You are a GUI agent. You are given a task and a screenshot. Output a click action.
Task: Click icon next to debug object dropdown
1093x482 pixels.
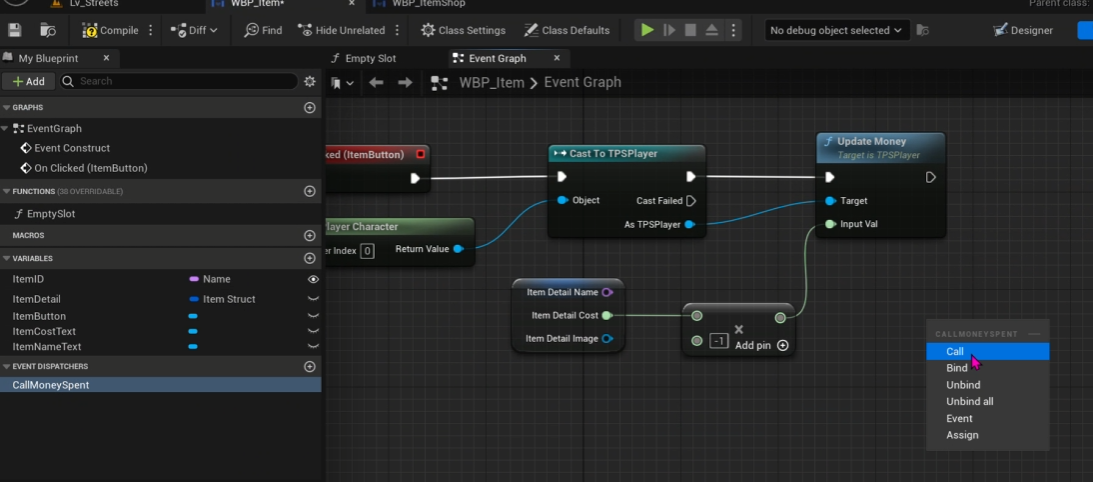tap(922, 30)
